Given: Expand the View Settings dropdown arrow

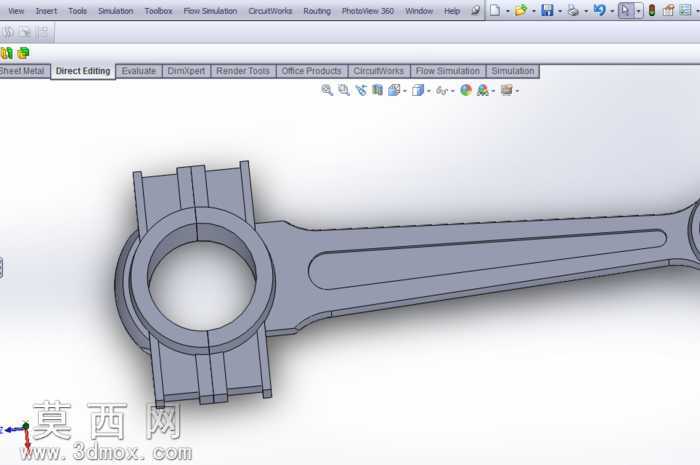Looking at the screenshot, I should (x=517, y=91).
